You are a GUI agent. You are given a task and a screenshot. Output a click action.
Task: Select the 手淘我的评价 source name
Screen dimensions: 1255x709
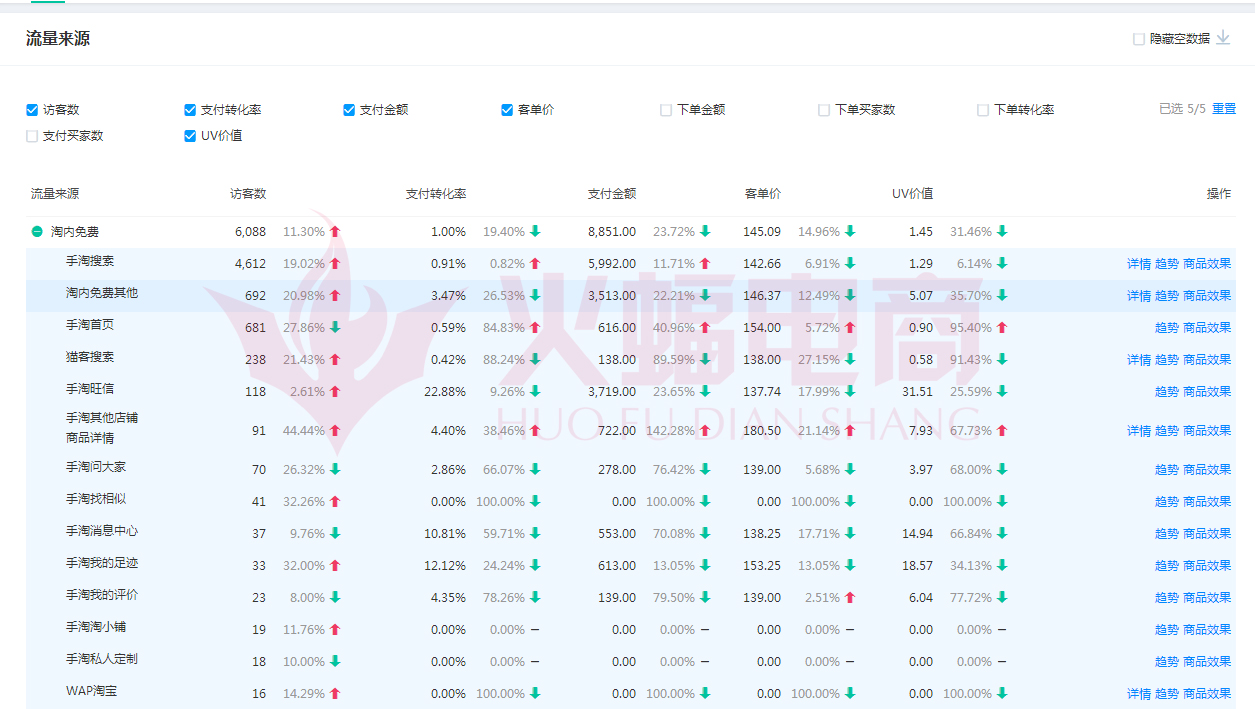(x=102, y=595)
